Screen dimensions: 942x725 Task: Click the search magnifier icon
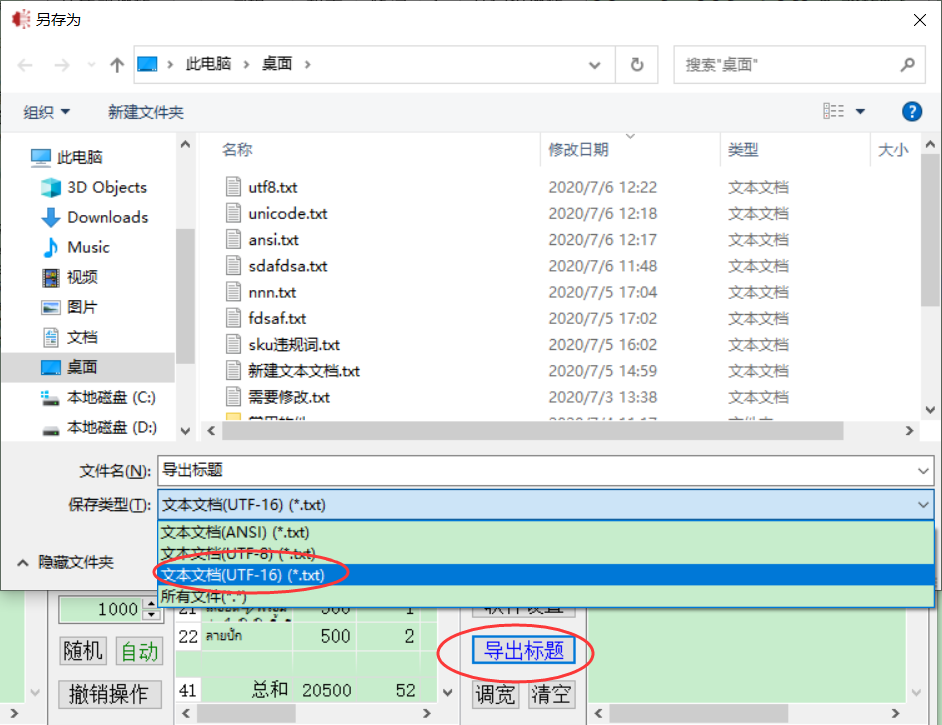[907, 65]
